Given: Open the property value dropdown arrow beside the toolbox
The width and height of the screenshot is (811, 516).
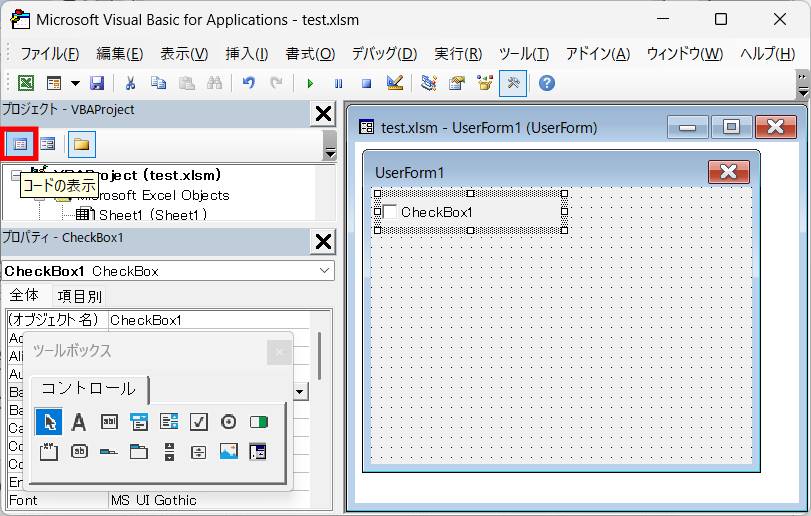Looking at the screenshot, I should pyautogui.click(x=300, y=391).
